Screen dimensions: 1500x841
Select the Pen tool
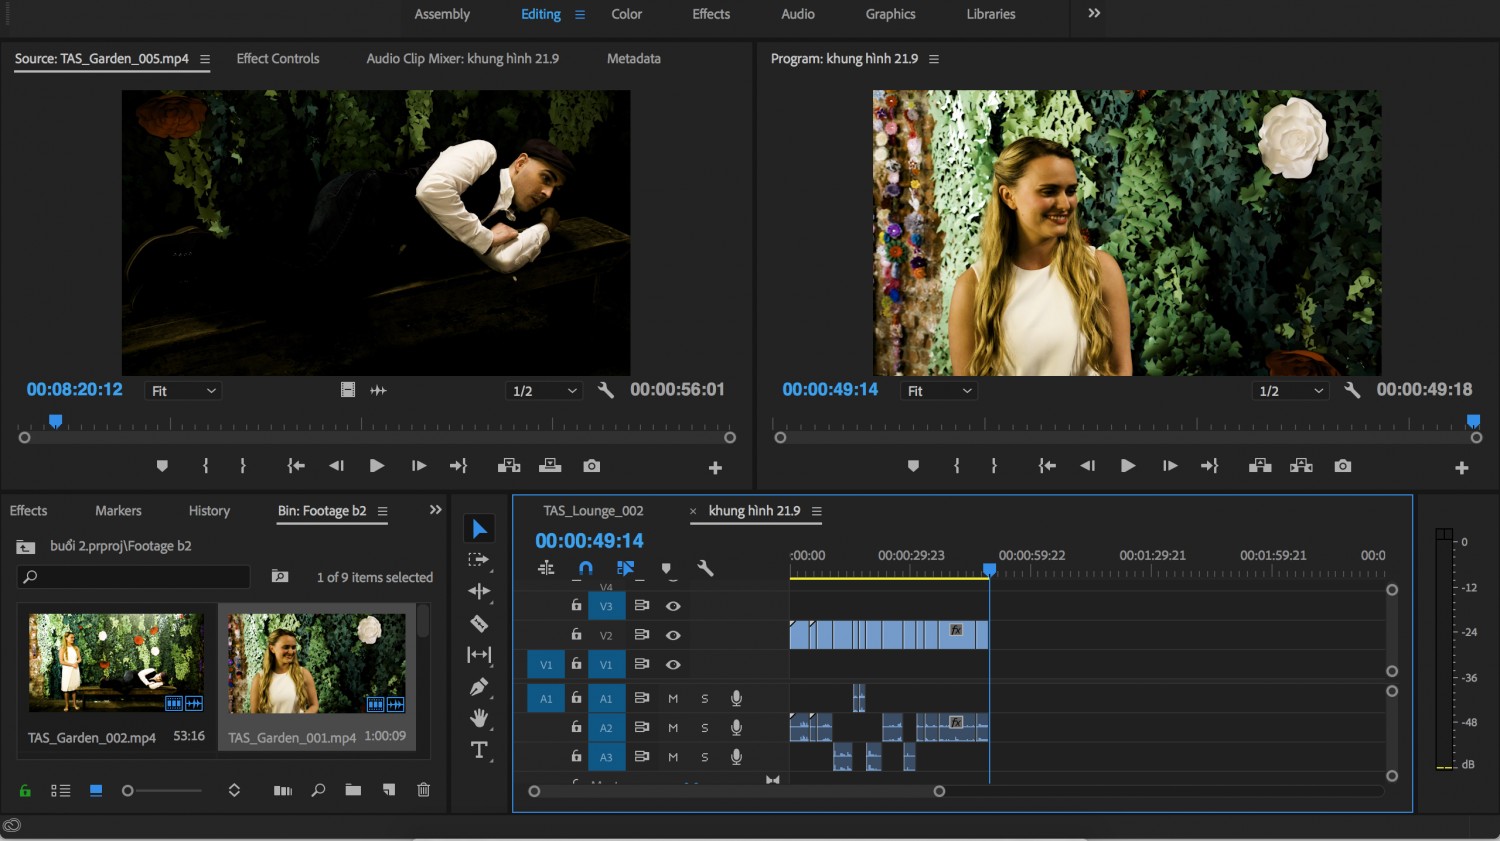(x=479, y=687)
